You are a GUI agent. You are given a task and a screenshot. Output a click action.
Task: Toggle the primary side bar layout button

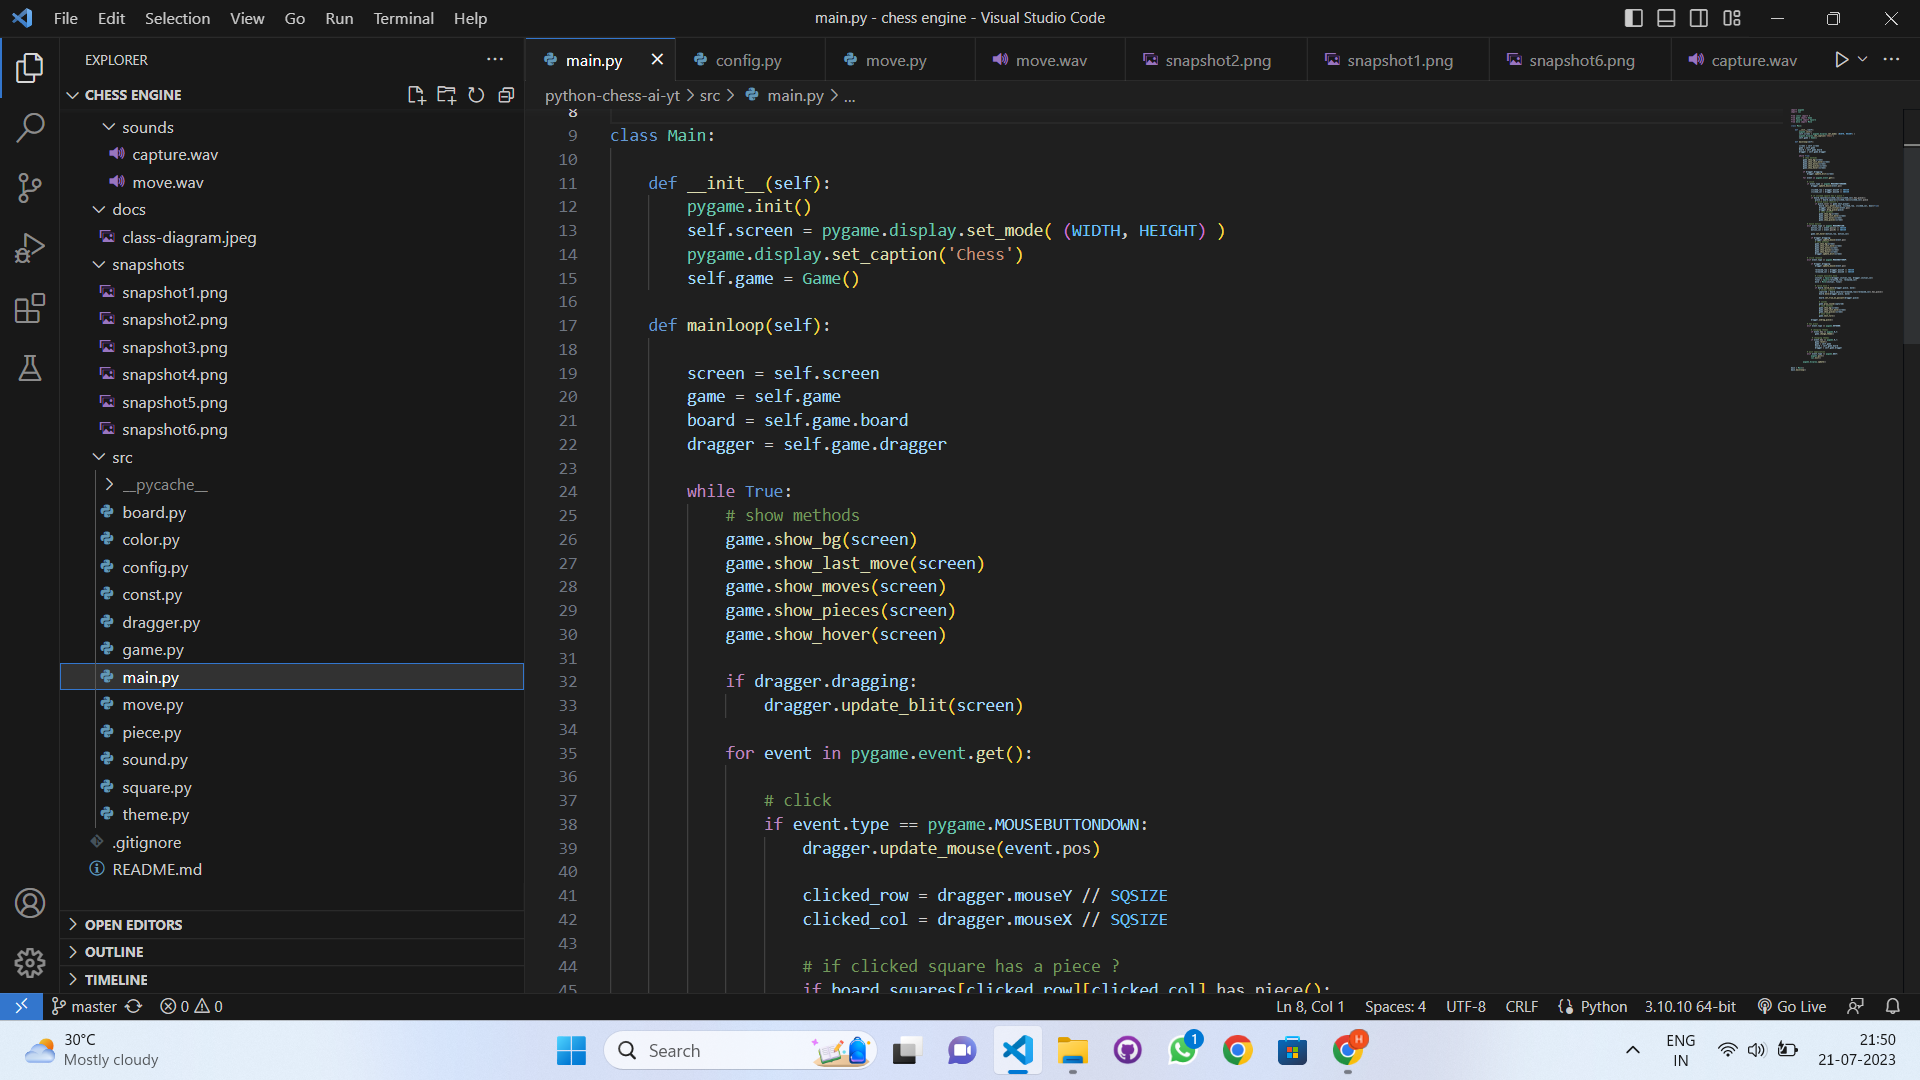tap(1634, 18)
